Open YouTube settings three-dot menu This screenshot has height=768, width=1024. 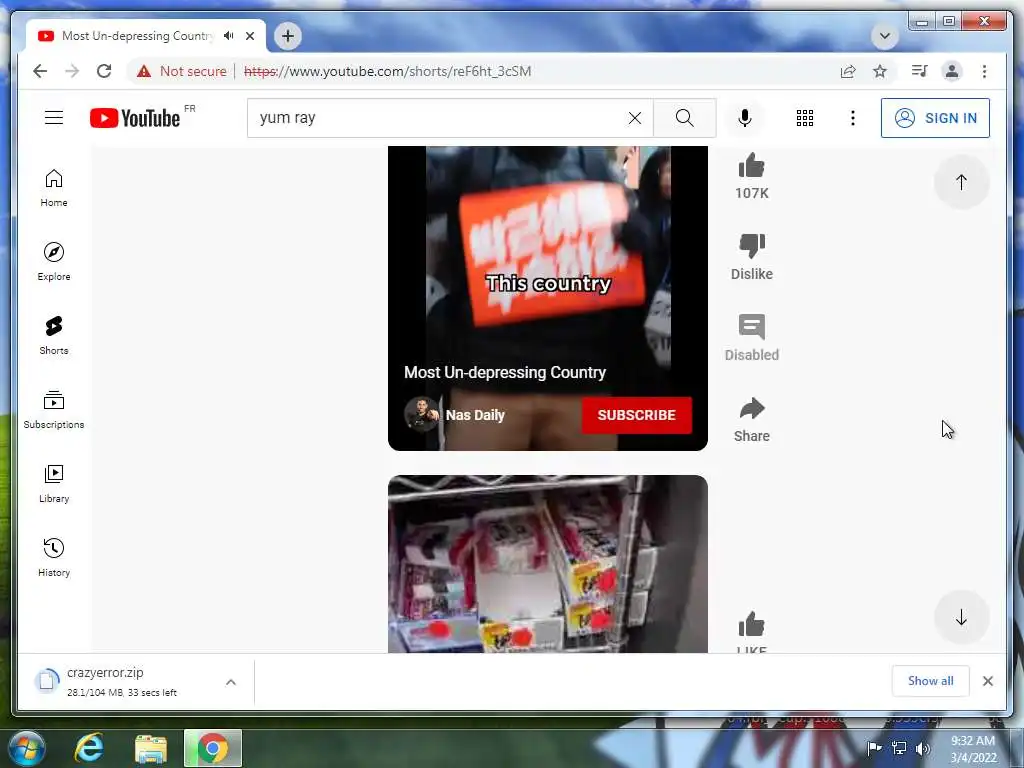point(852,118)
